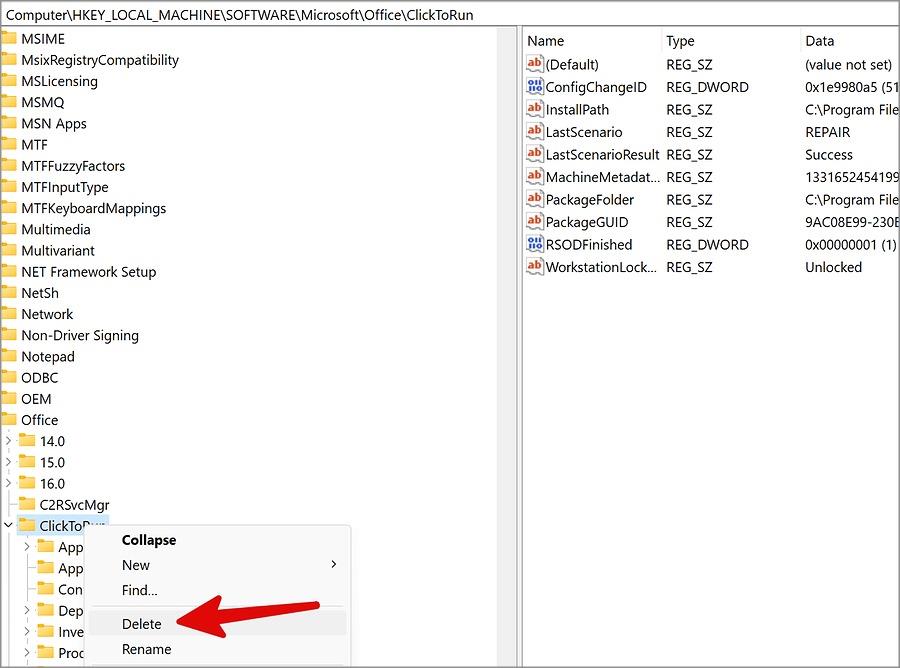Select the WorkstationLock string value icon

click(534, 267)
